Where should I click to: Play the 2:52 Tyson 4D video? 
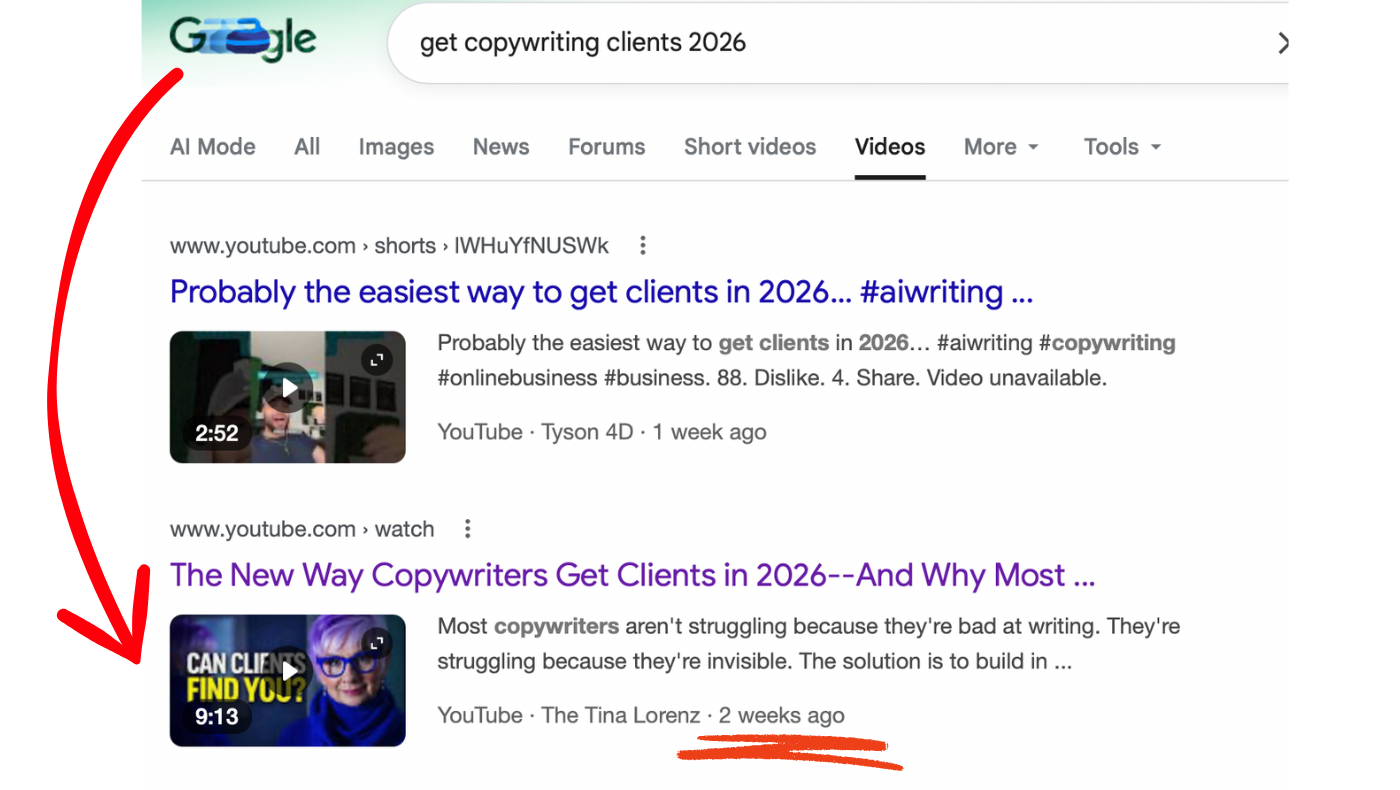tap(288, 388)
